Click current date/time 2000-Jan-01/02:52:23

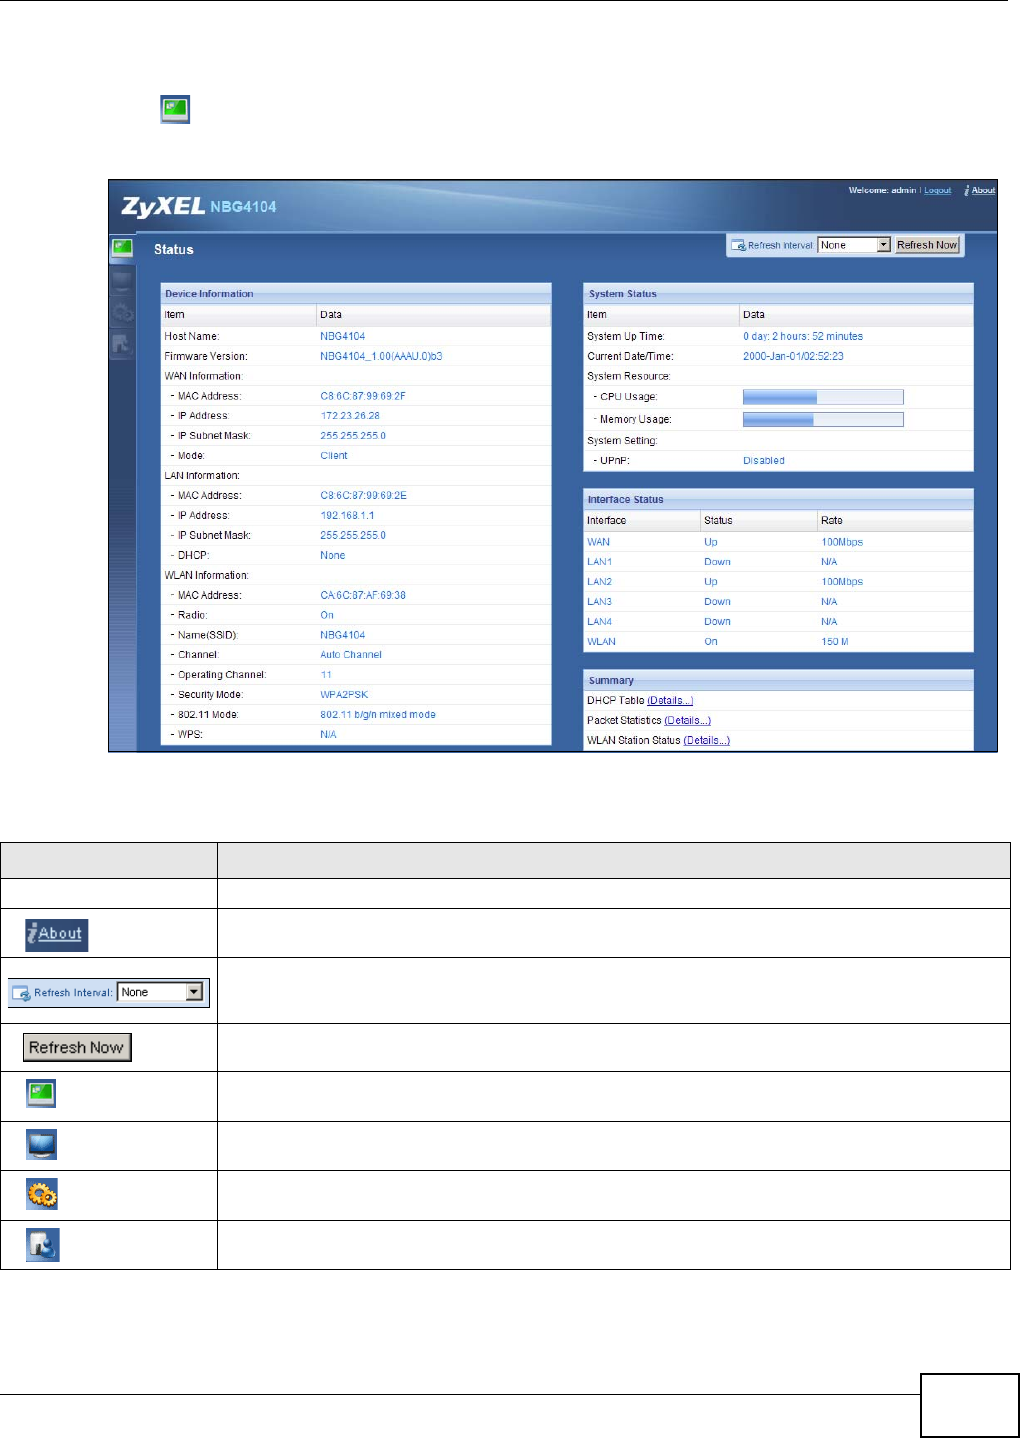pyautogui.click(x=793, y=356)
